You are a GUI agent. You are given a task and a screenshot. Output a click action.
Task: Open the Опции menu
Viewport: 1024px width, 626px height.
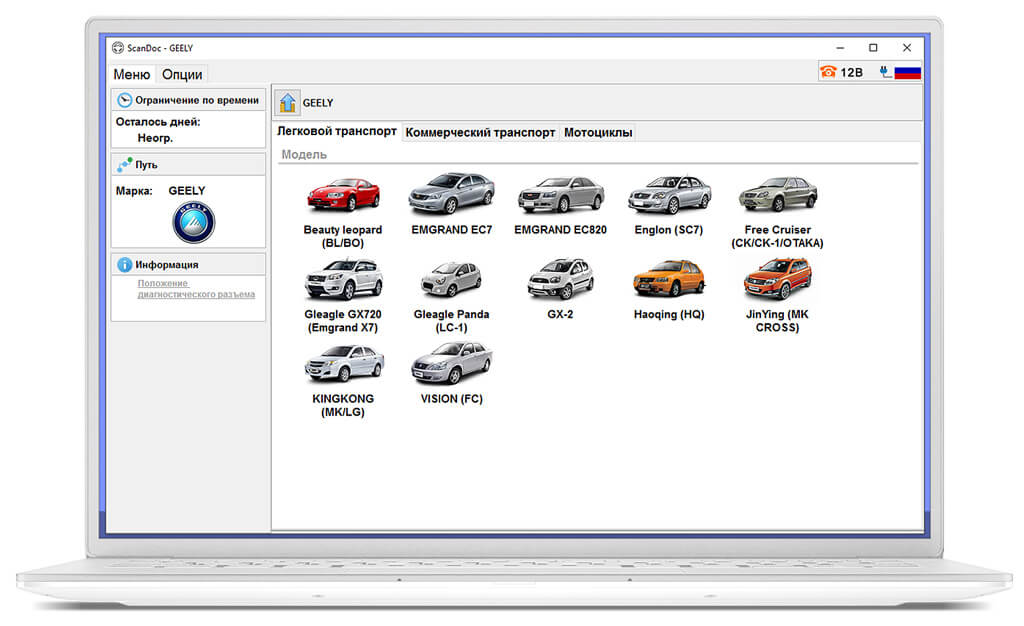[182, 74]
